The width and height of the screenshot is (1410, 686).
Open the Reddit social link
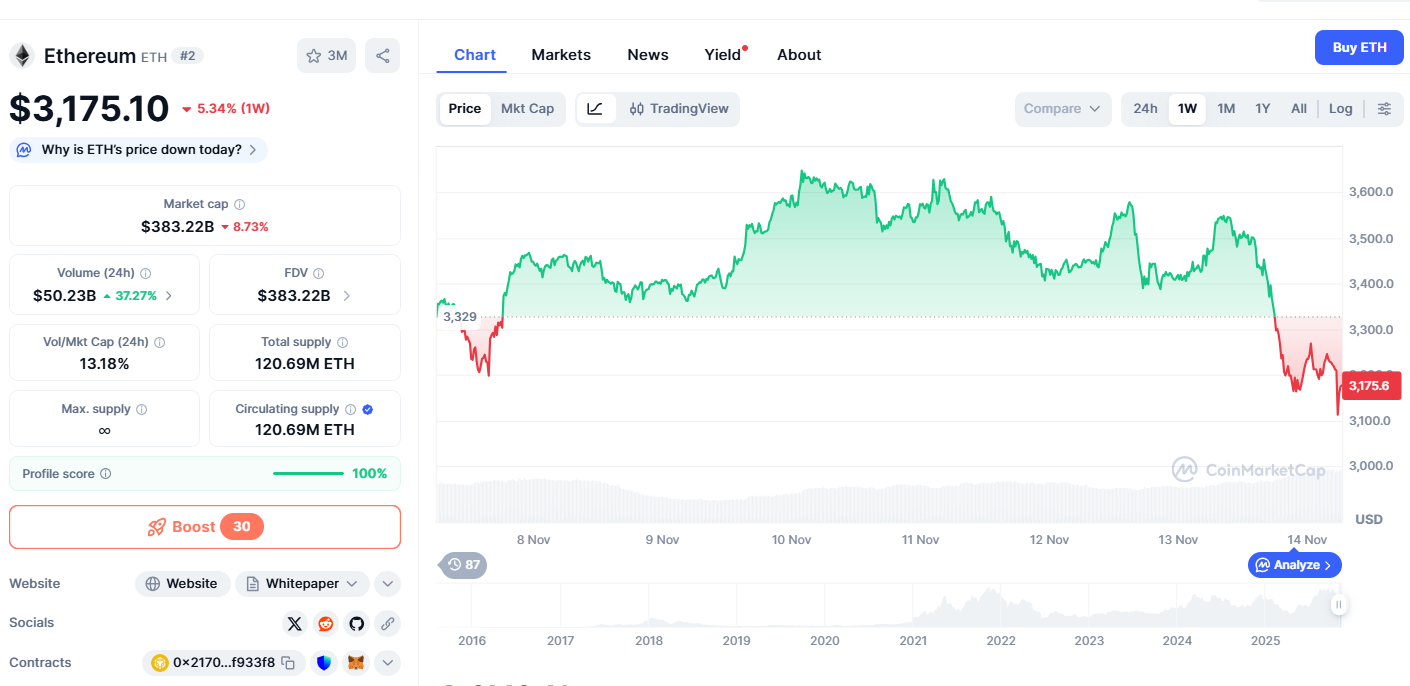pos(325,624)
